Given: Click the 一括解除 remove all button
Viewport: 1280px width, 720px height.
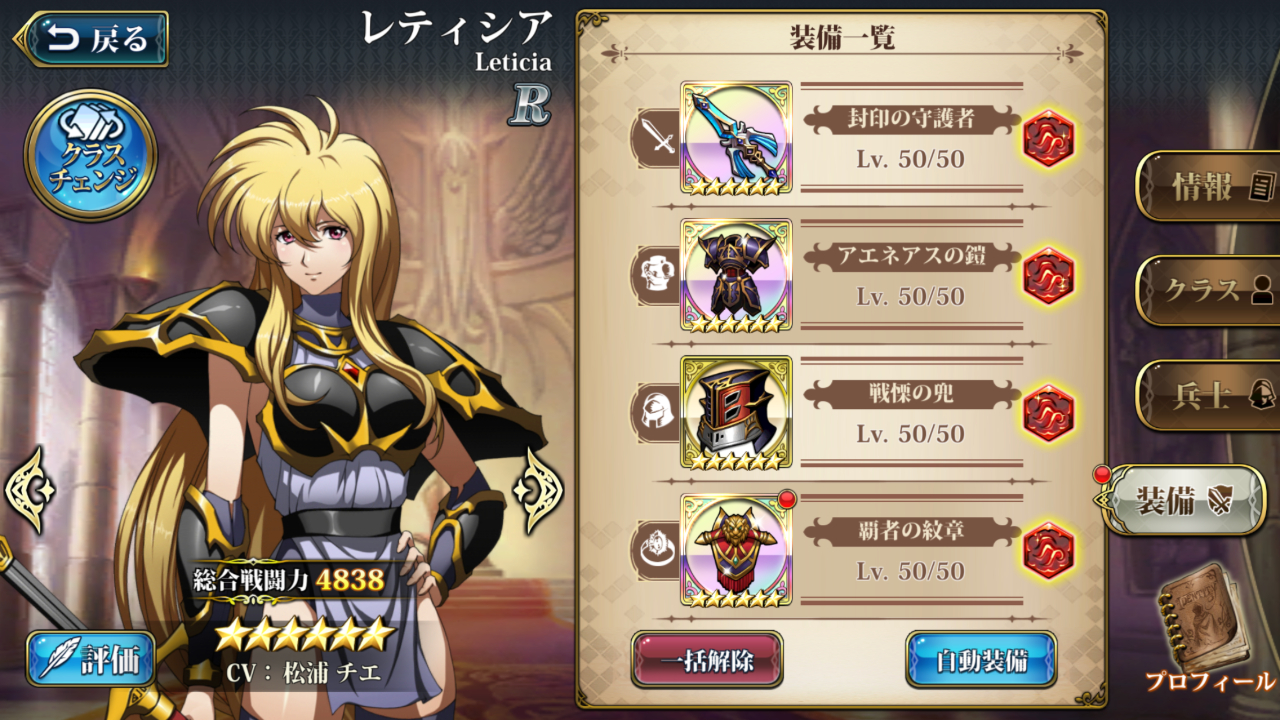Looking at the screenshot, I should (707, 660).
